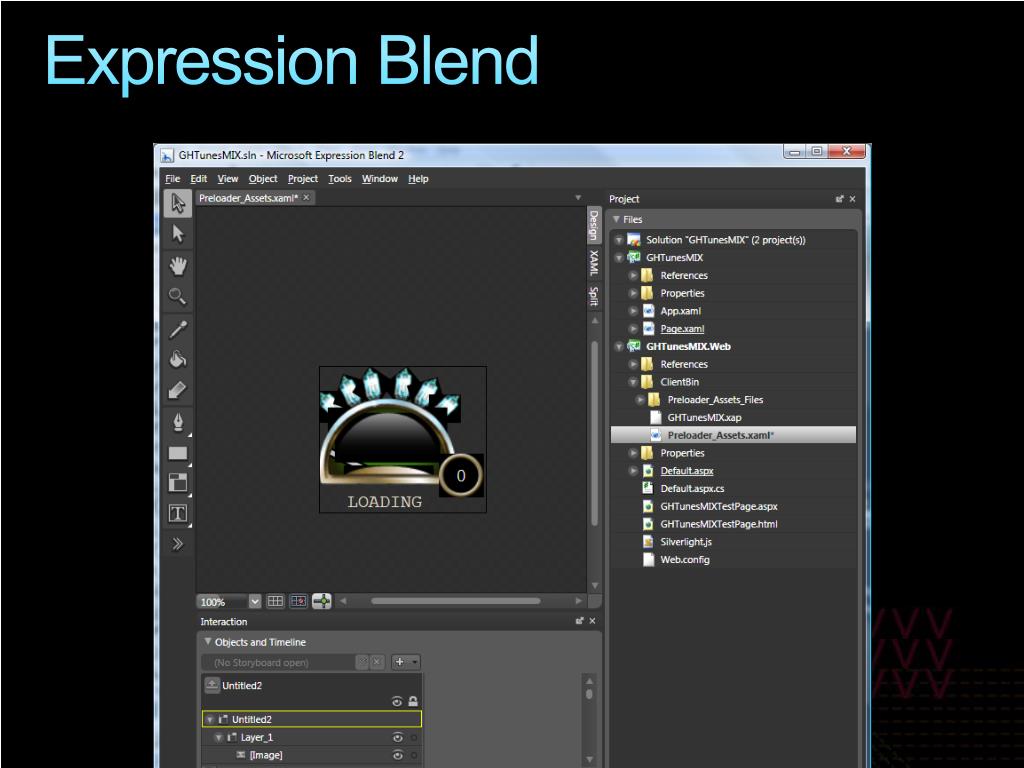Pick the Zoom magnifier tool
The height and width of the screenshot is (768, 1024).
coord(178,296)
